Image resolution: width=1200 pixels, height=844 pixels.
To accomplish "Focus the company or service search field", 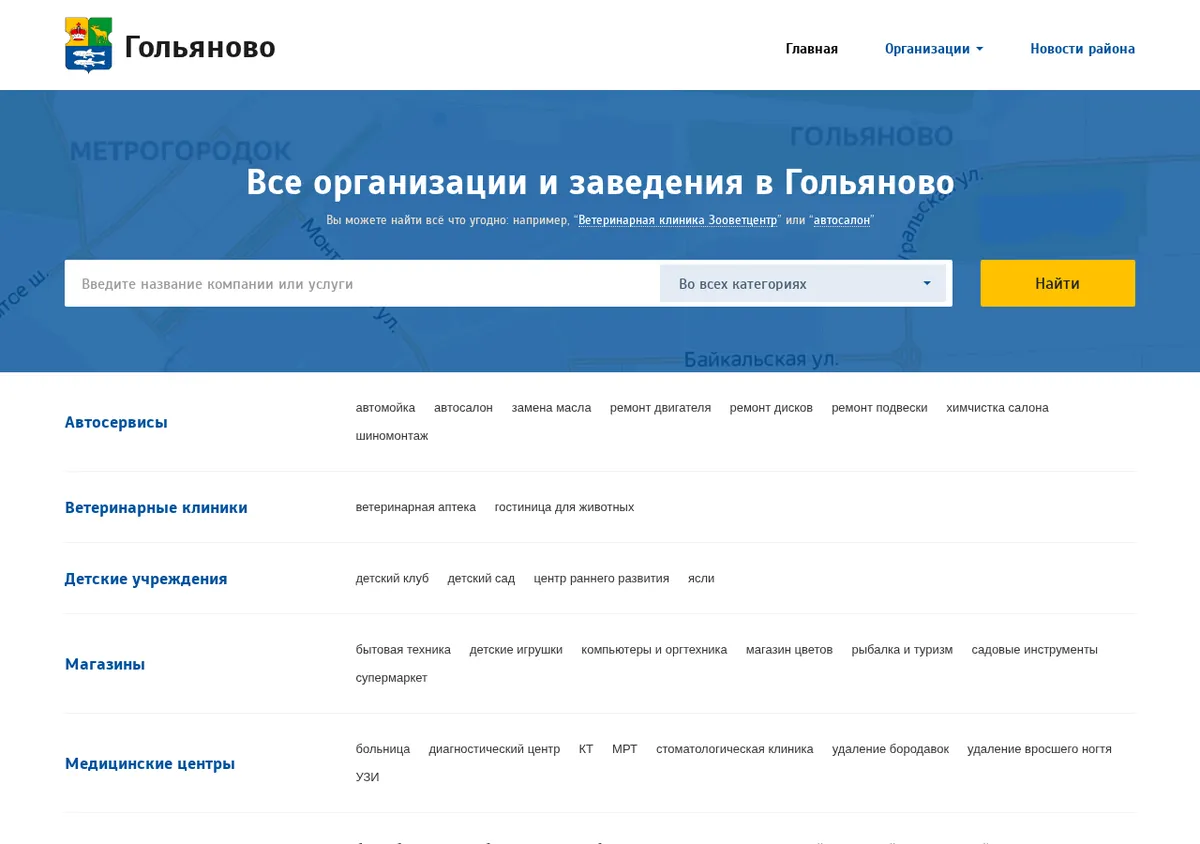I will (362, 283).
